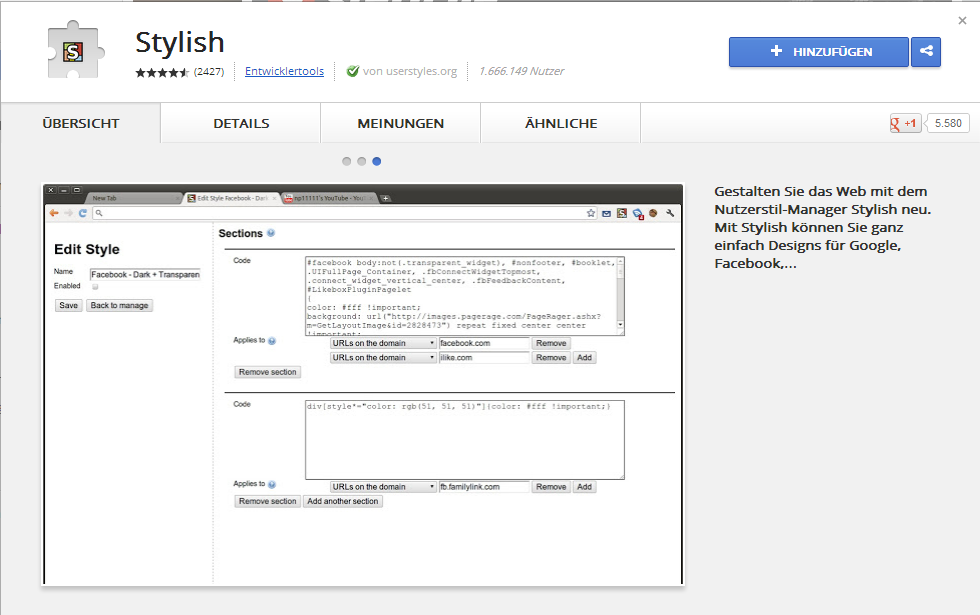
Task: Open the Entwicklertools category link
Action: click(284, 71)
